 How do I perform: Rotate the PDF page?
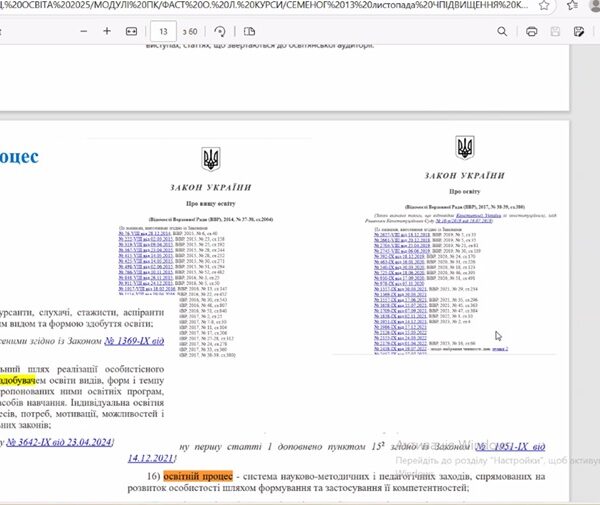pos(220,31)
